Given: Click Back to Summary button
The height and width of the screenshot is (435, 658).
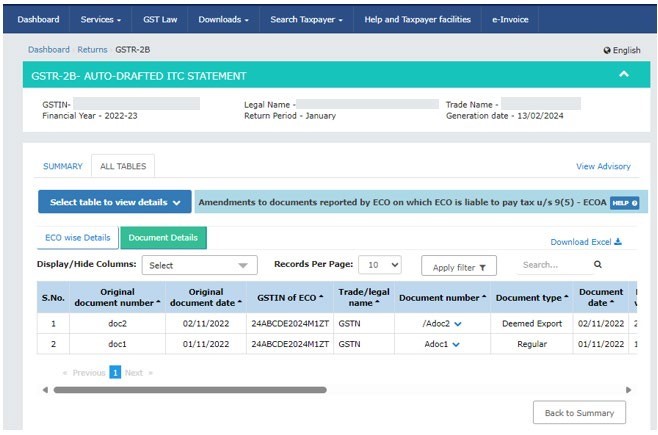Looking at the screenshot, I should pos(579,413).
